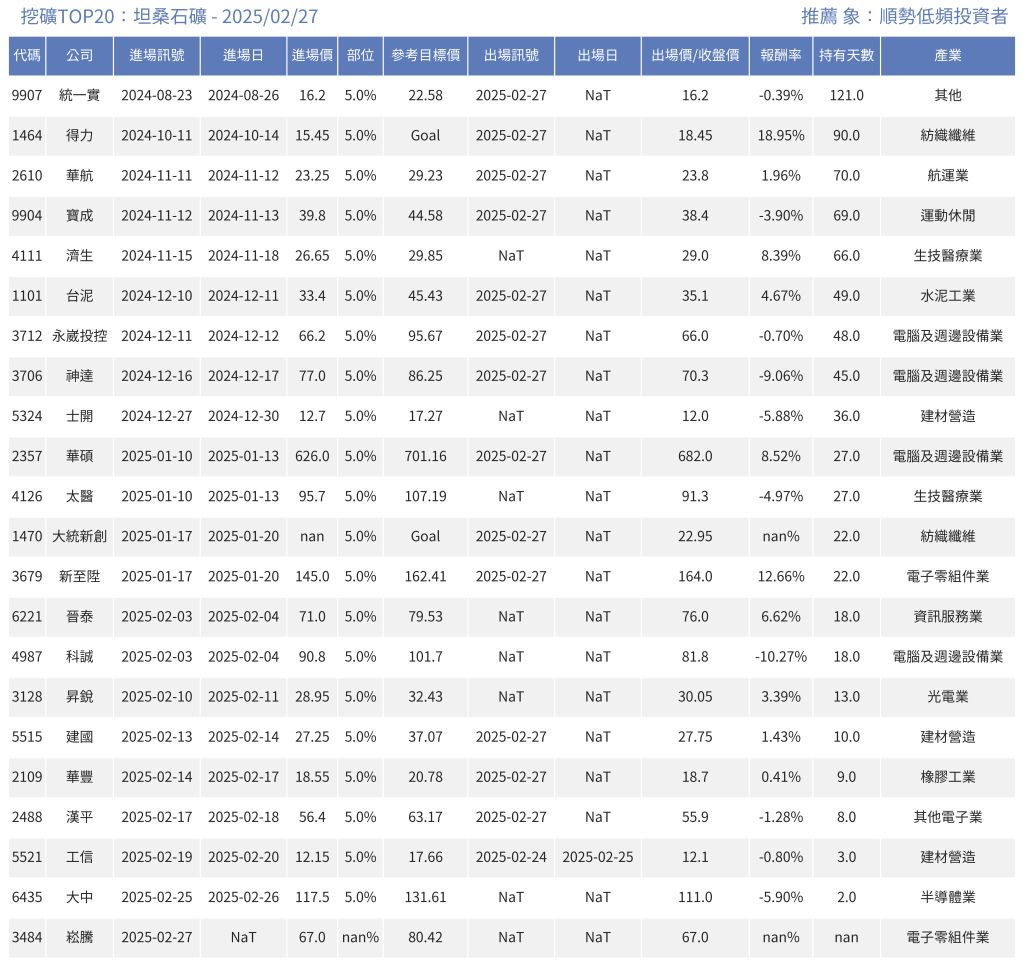This screenshot has height=967, width=1024.
Task: Select company name 新至陞
Action: click(80, 577)
